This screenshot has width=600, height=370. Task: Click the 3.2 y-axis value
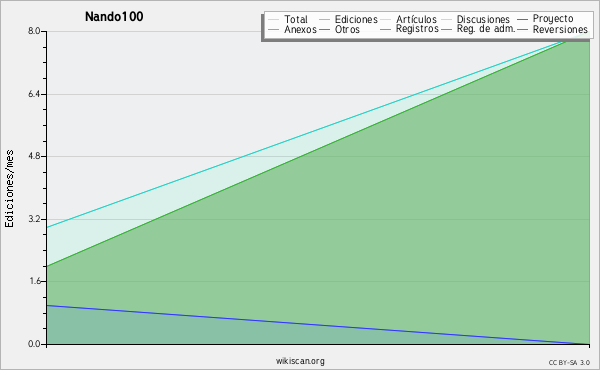click(x=34, y=219)
